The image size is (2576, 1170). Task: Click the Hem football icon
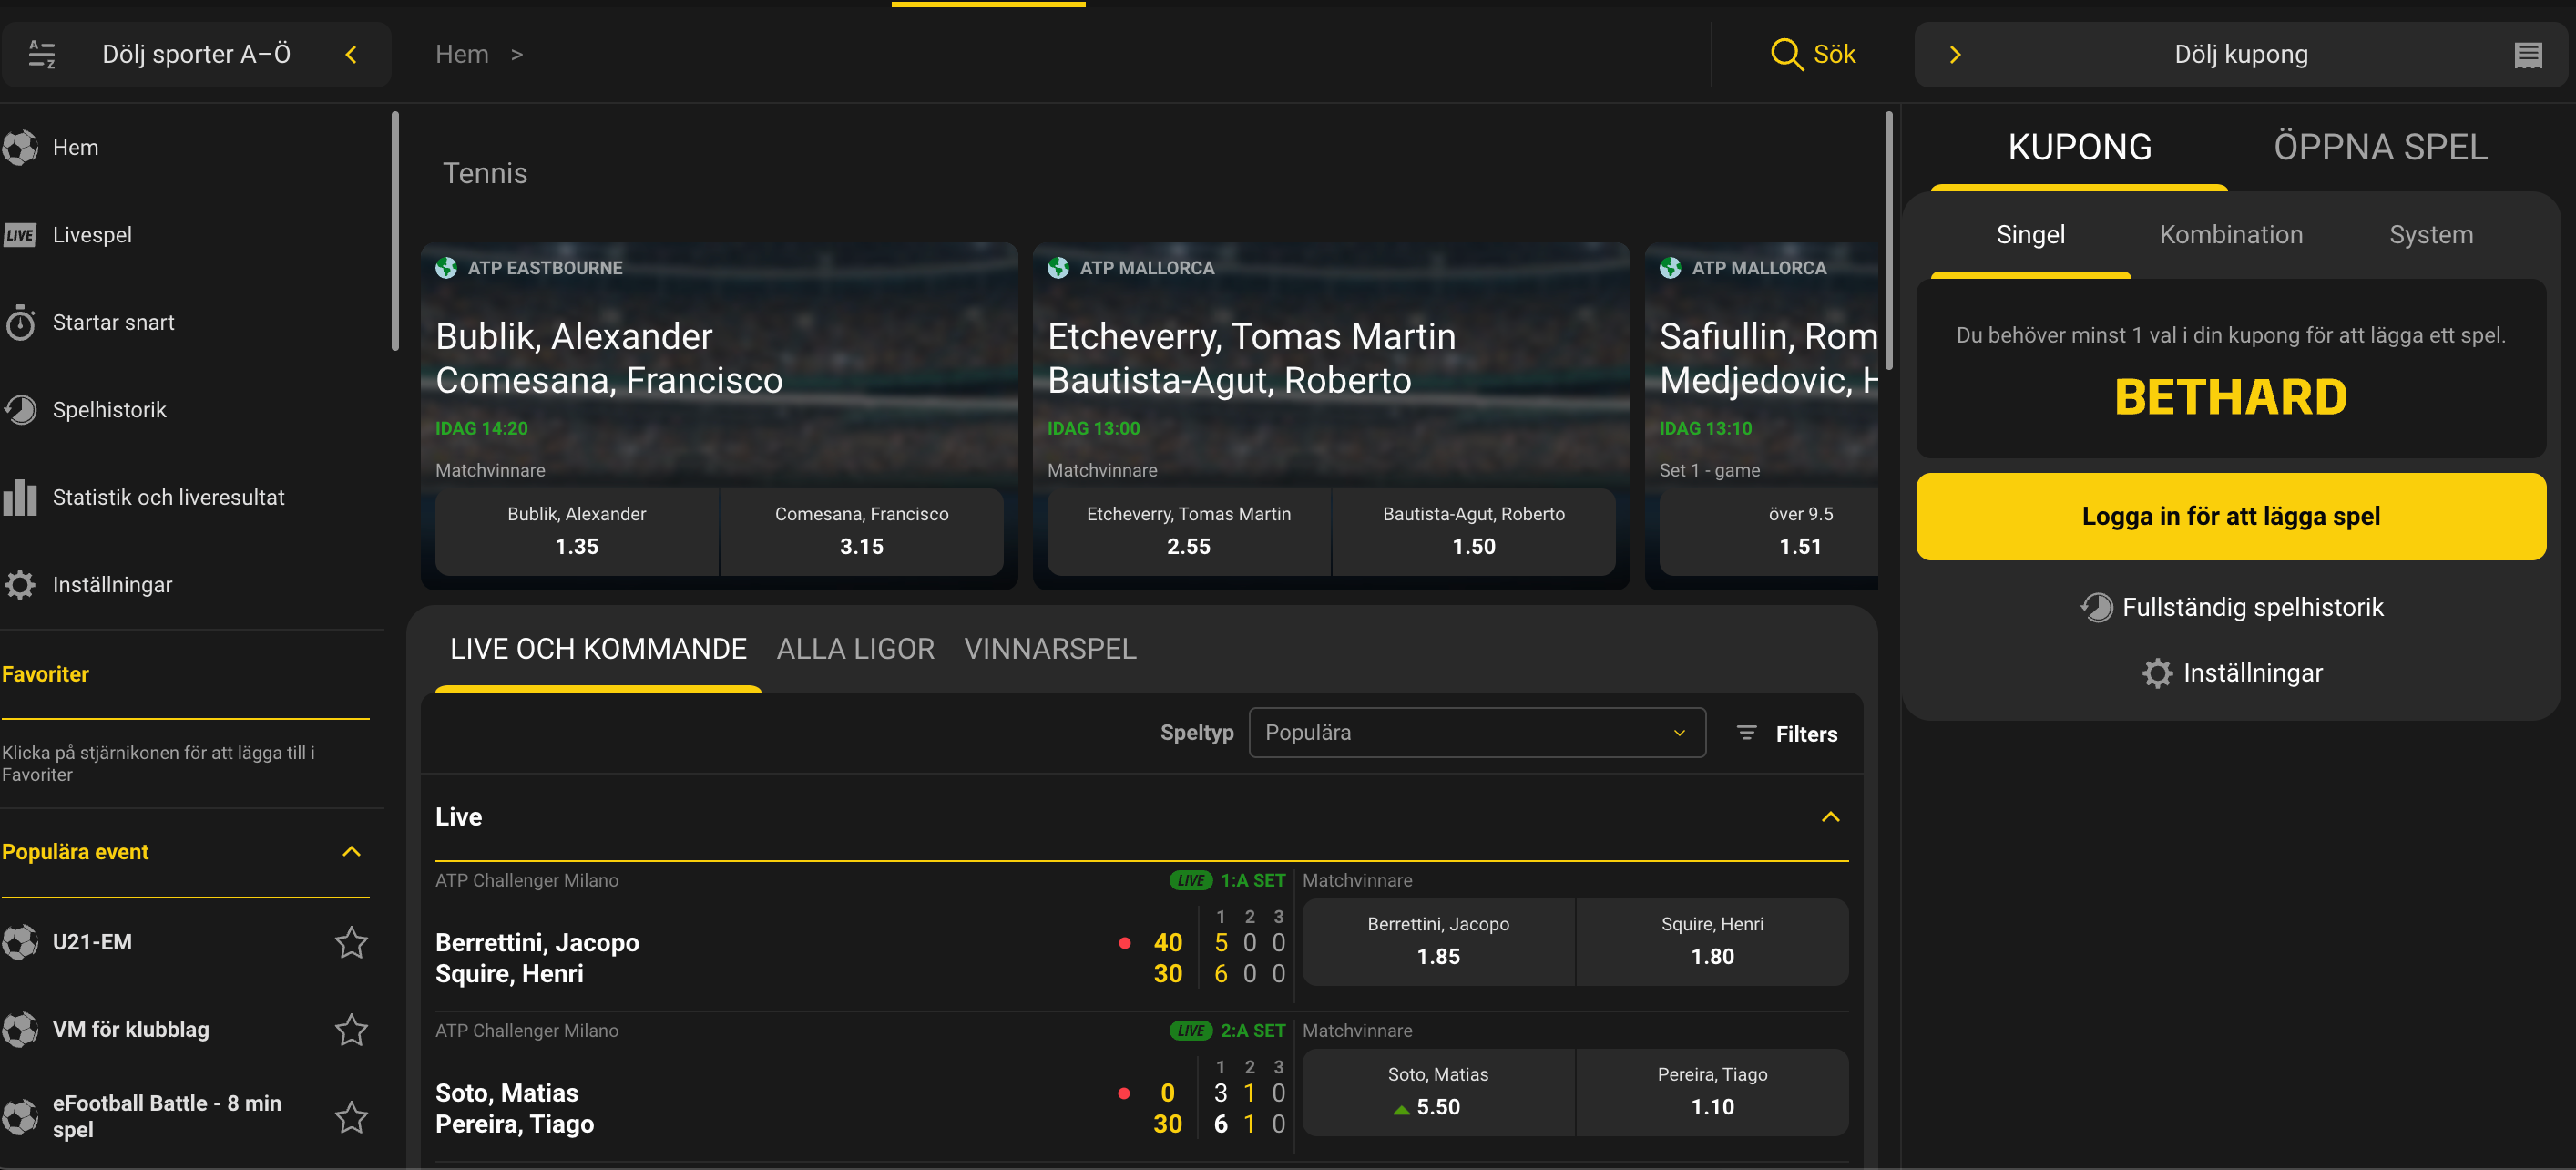(20, 148)
